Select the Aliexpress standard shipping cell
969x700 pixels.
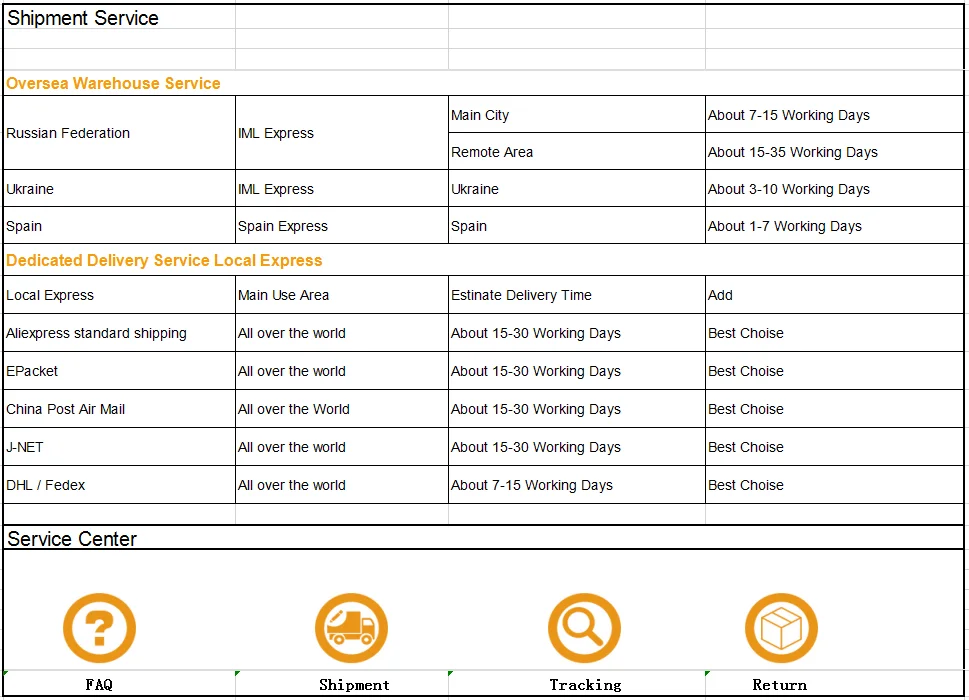pos(119,333)
